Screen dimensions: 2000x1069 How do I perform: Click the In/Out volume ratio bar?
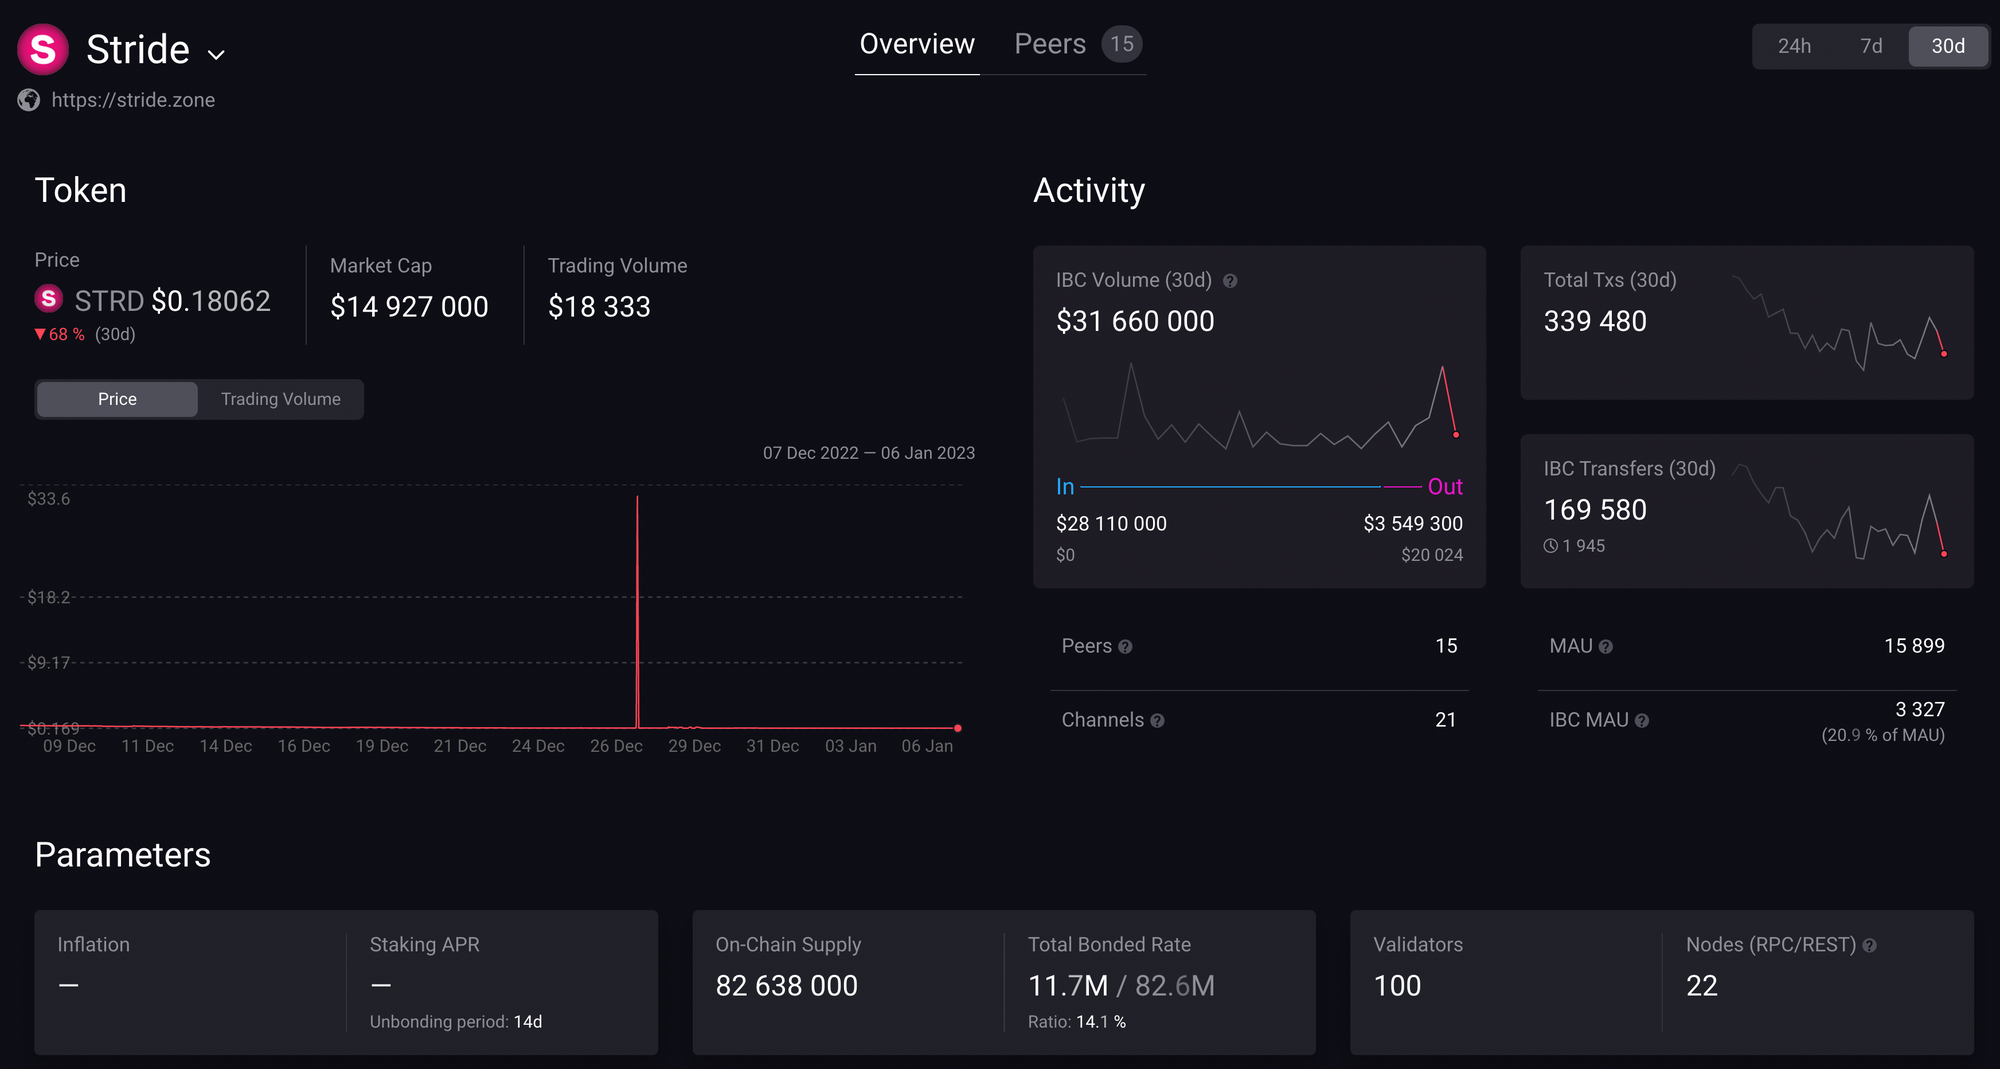click(x=1251, y=487)
